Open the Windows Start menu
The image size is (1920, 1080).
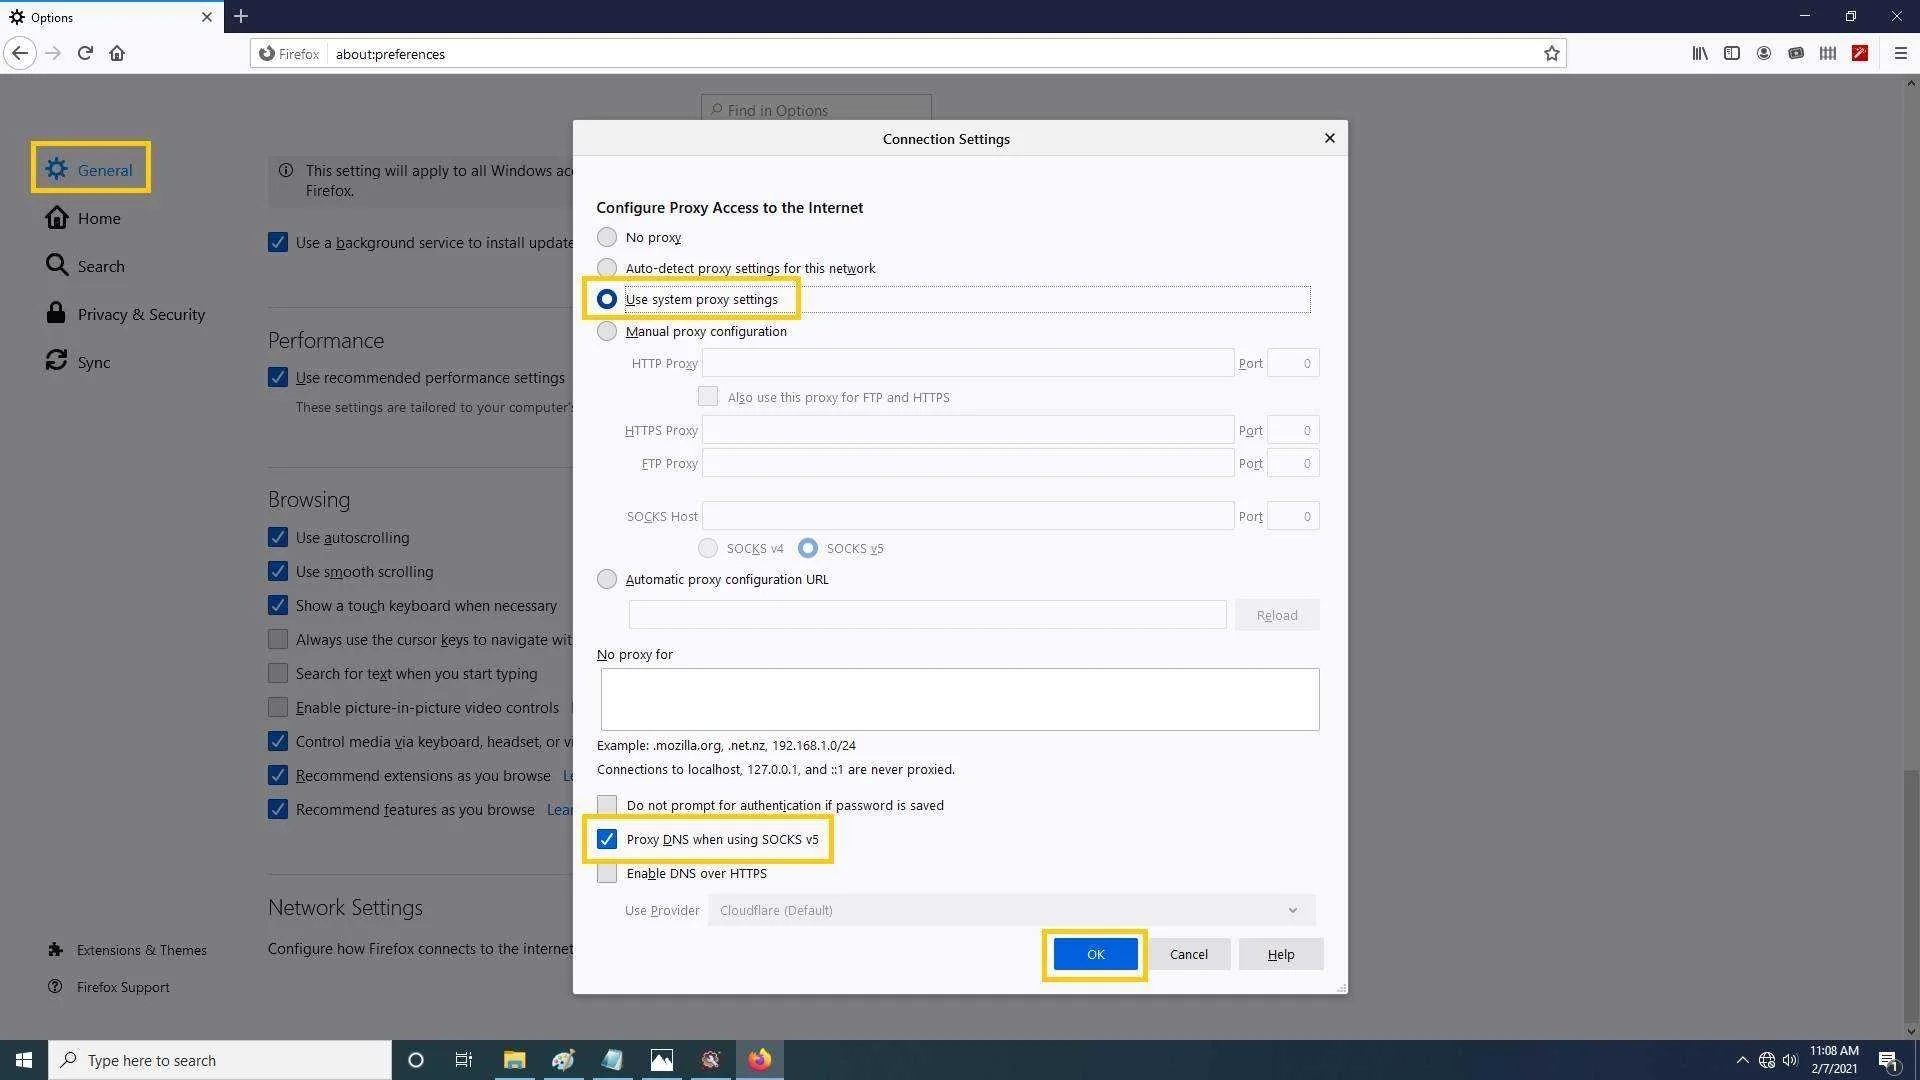tap(24, 1060)
